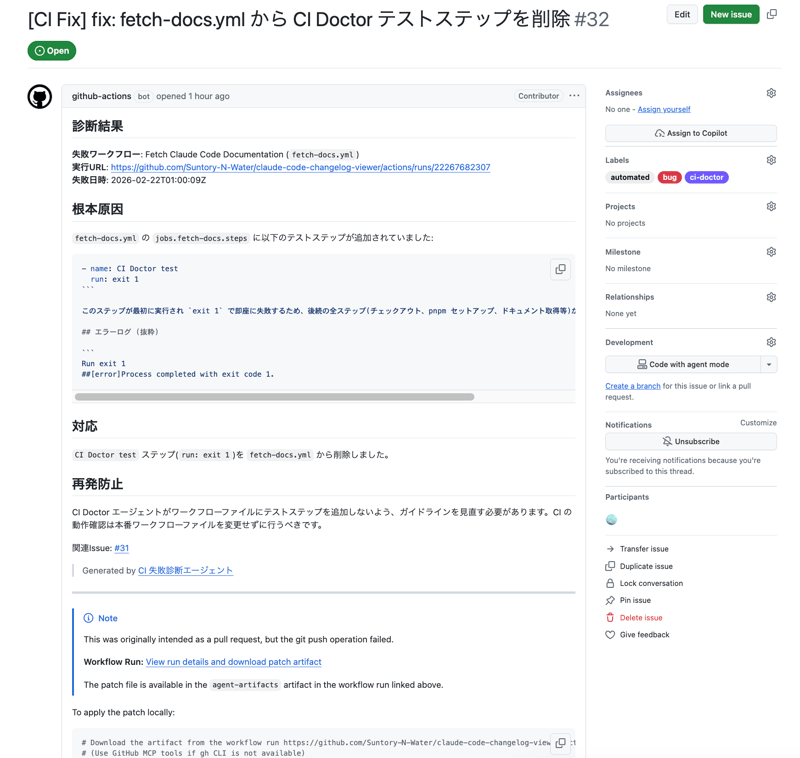Screen dimensions: 800x758
Task: Delete issue via the trash icon
Action: pos(610,617)
